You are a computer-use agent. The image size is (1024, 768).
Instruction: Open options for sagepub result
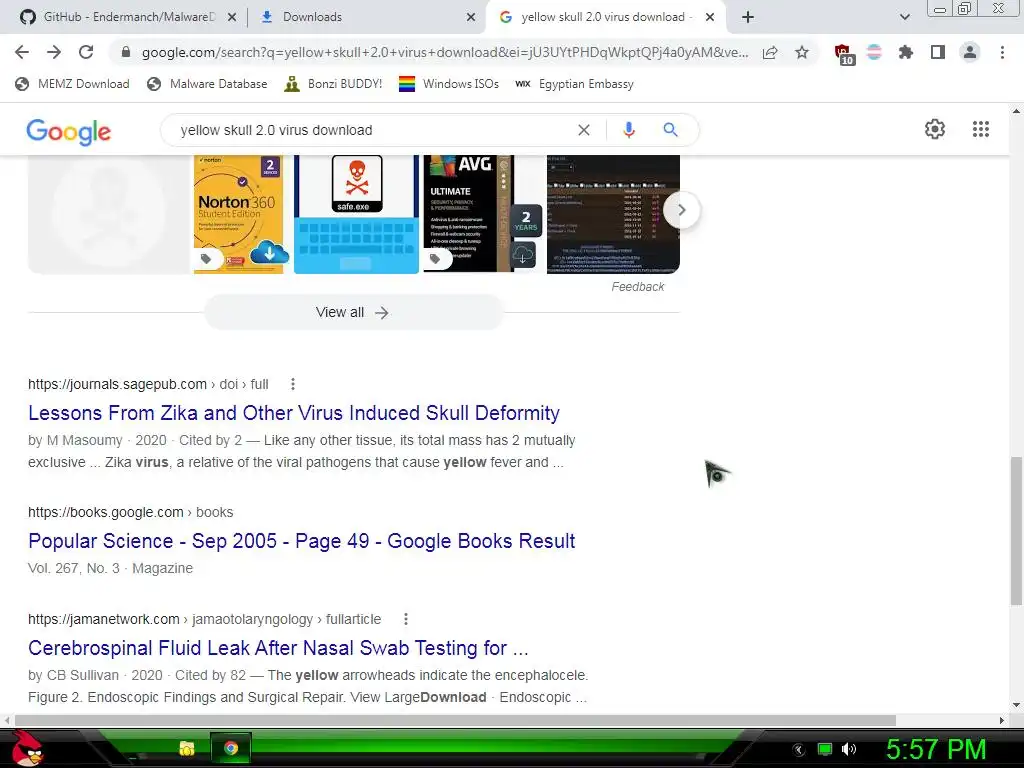(x=293, y=384)
